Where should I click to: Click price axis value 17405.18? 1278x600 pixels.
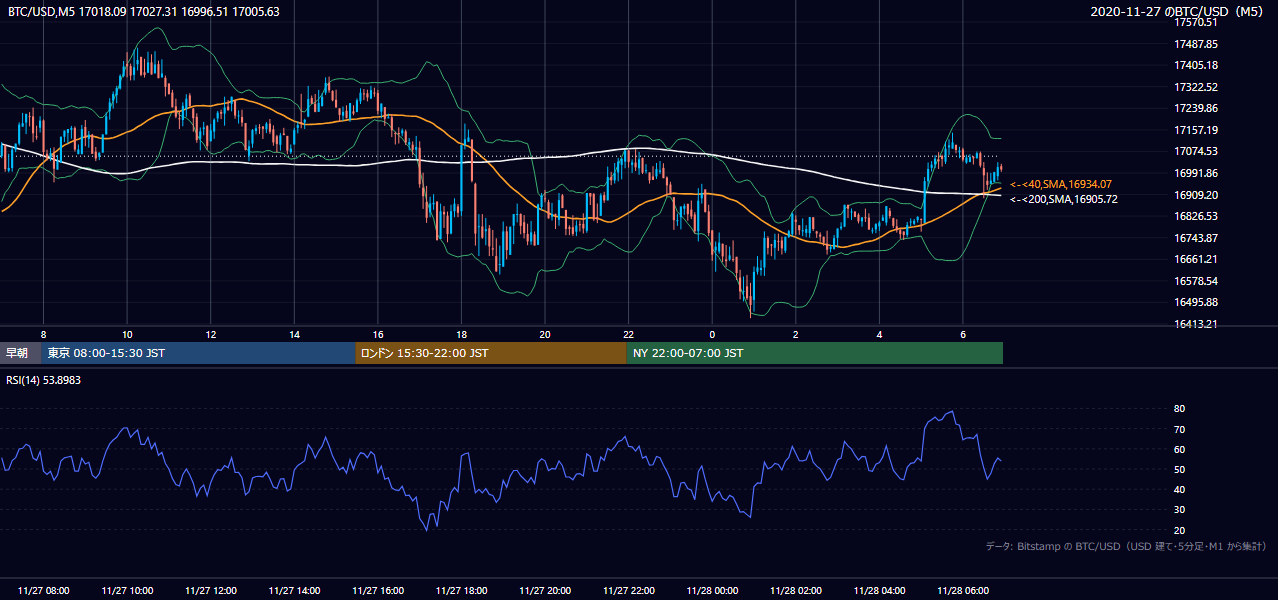(x=1196, y=65)
